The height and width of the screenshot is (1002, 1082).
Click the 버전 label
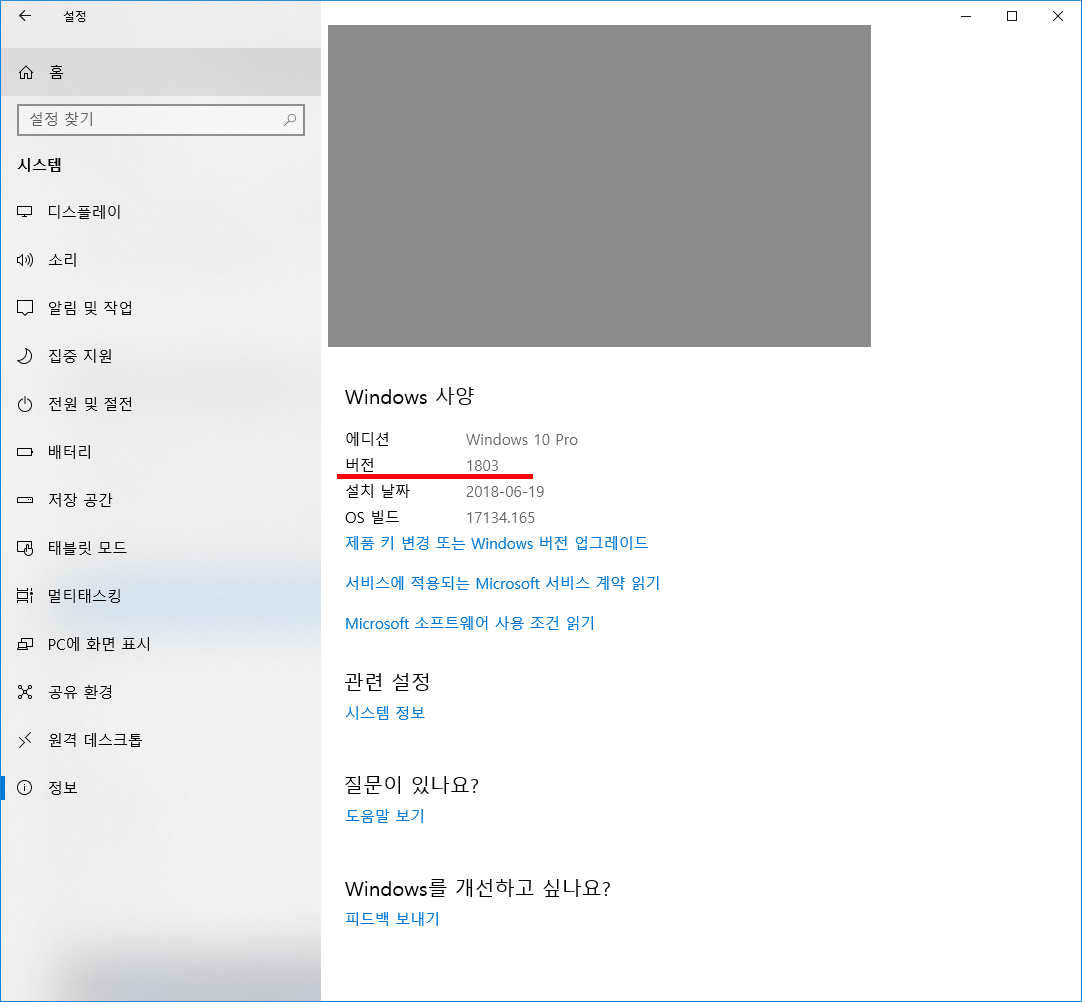pyautogui.click(x=360, y=464)
